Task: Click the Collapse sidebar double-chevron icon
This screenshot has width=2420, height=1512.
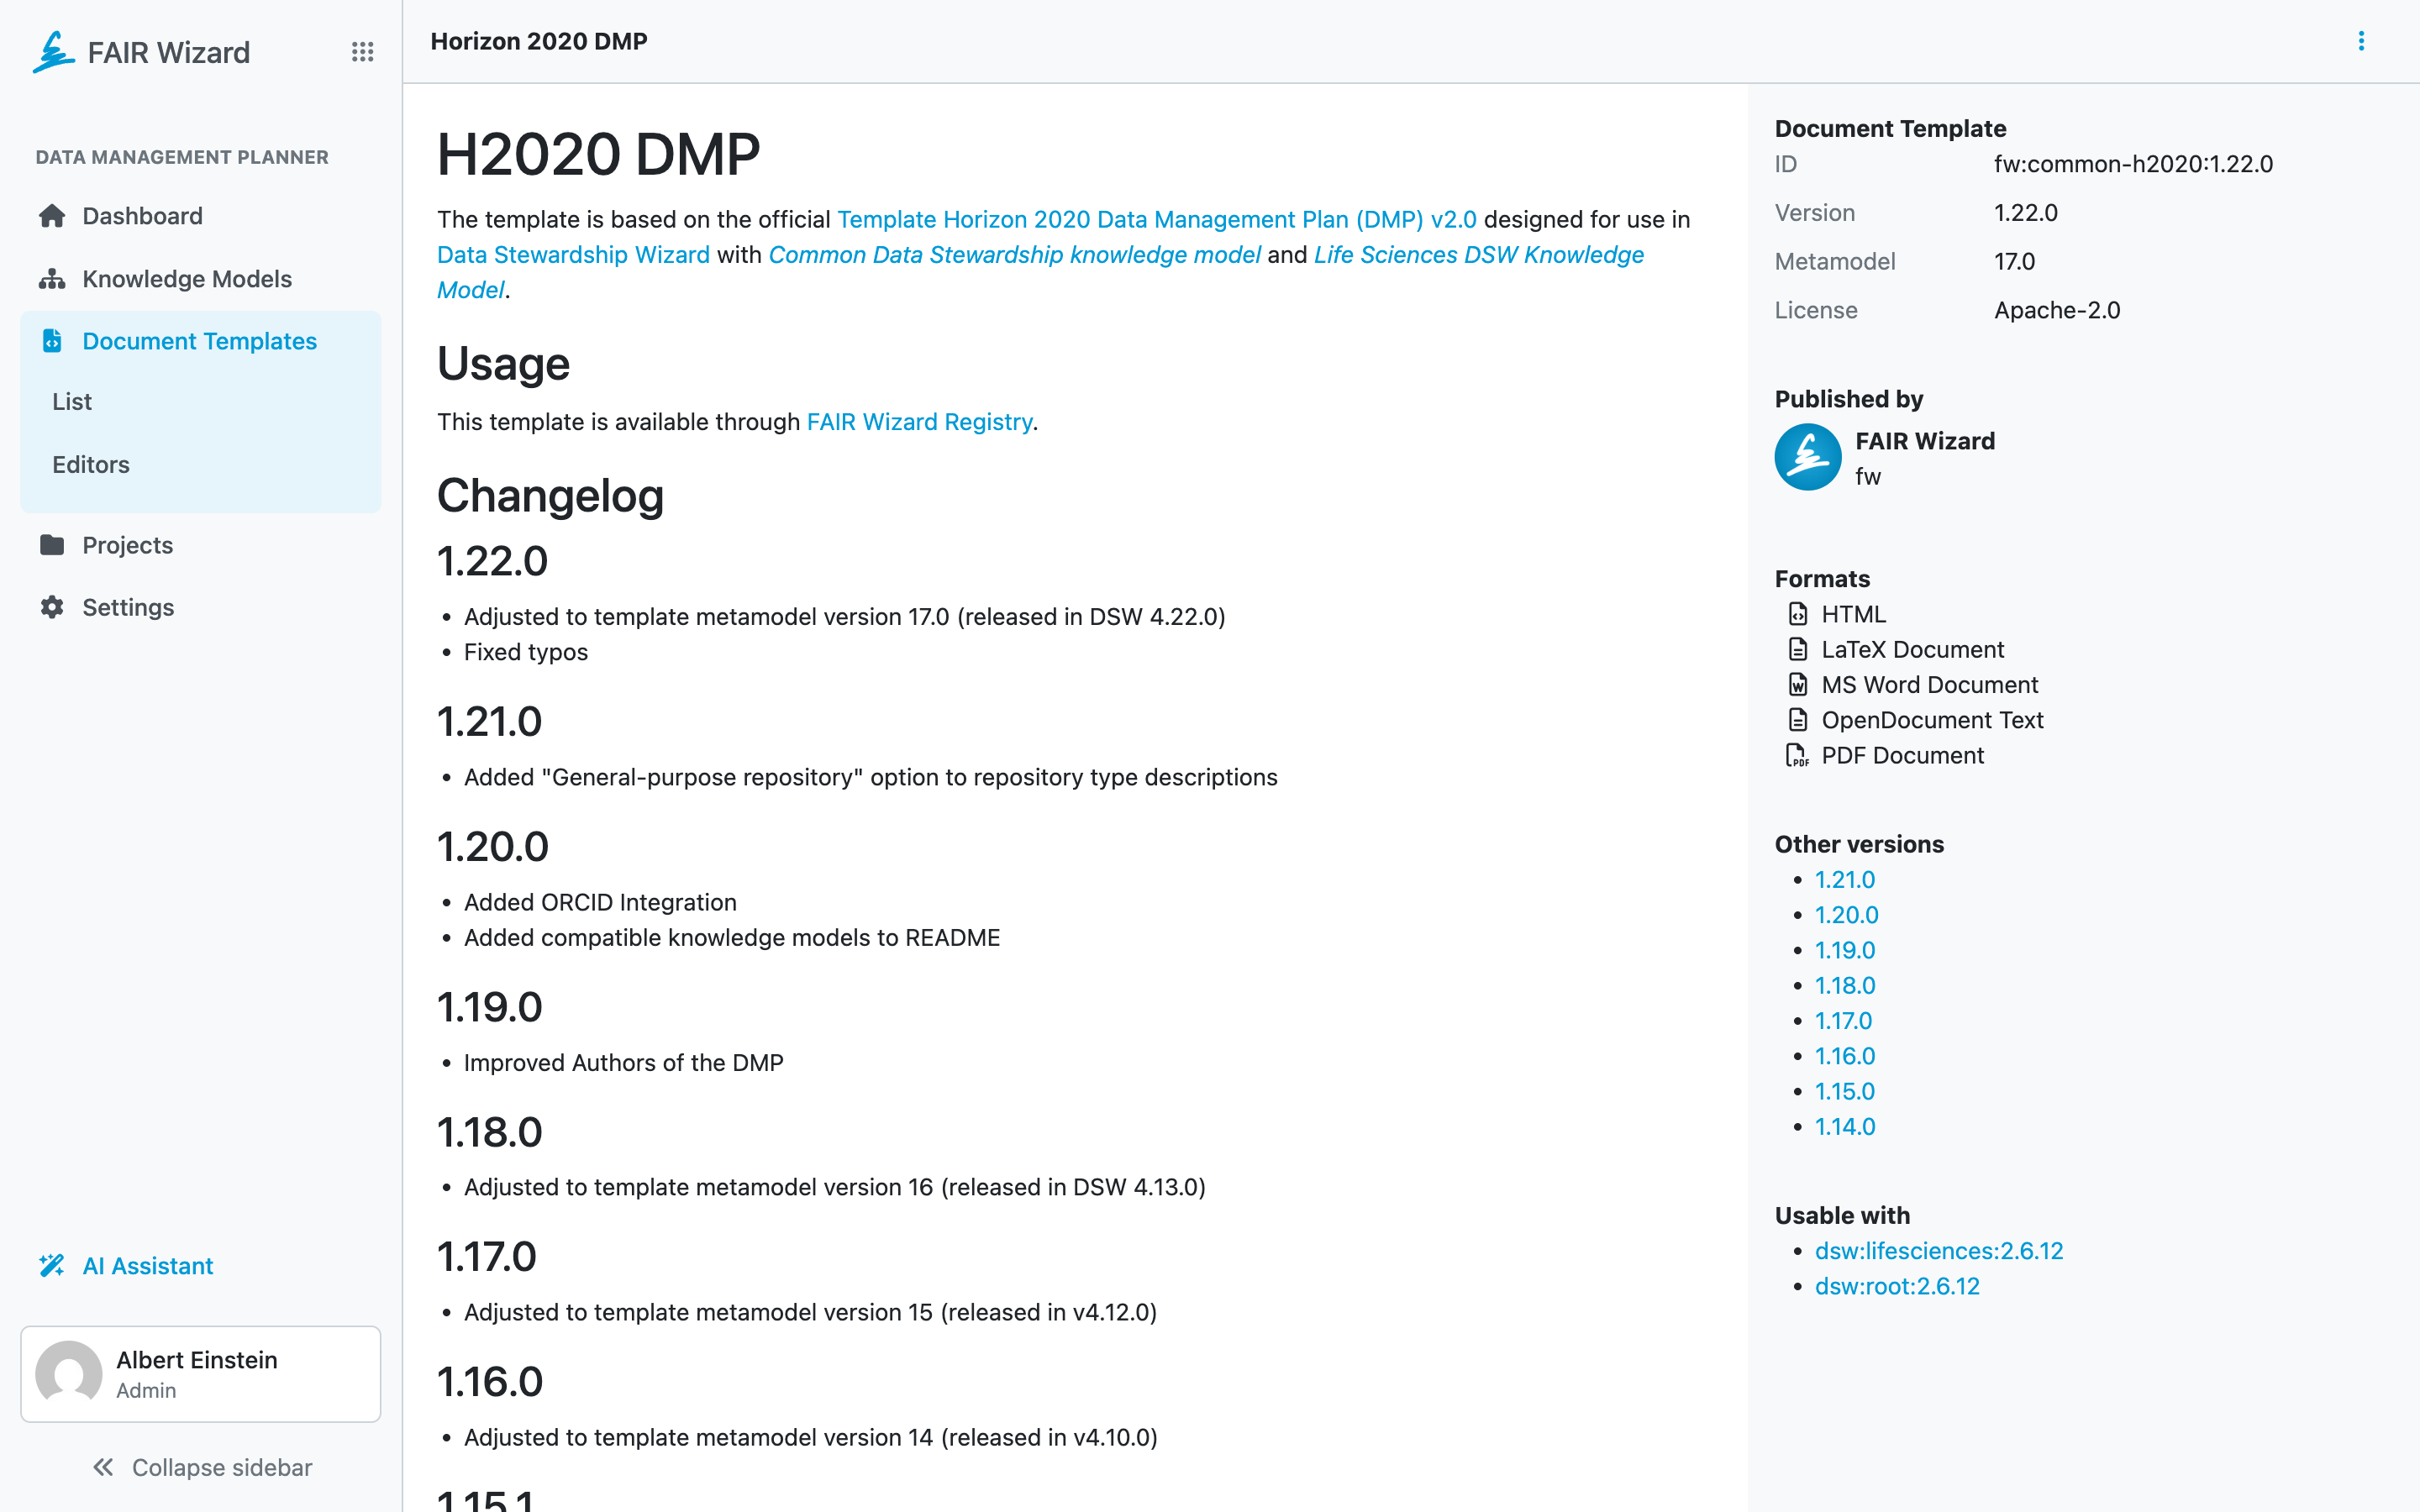Action: point(103,1467)
